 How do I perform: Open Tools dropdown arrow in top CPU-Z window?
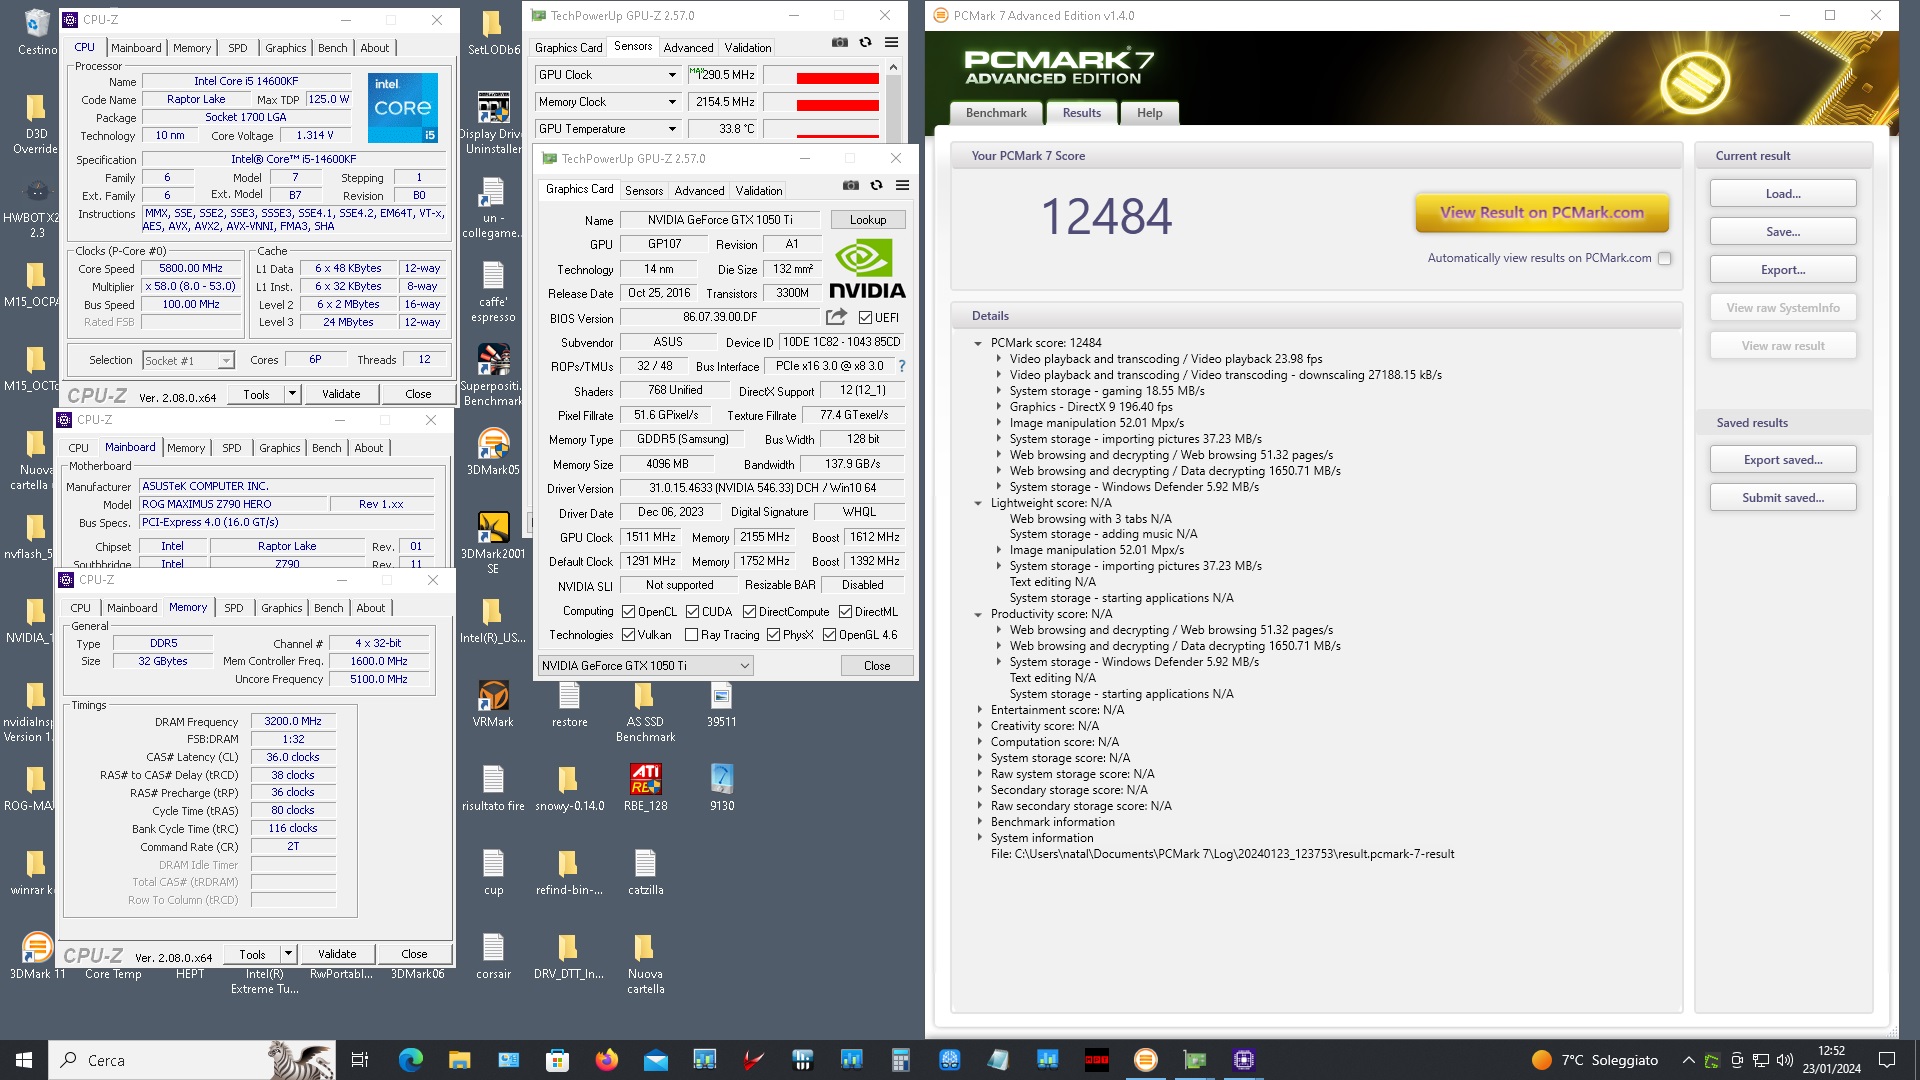click(292, 394)
